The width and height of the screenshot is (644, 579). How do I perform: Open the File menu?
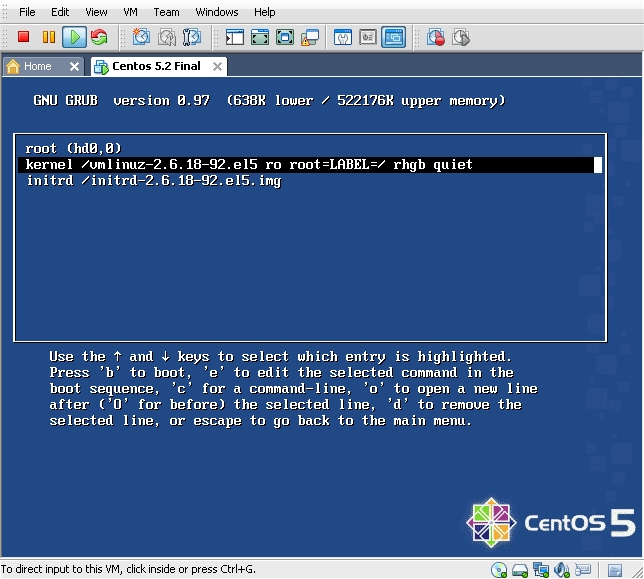[27, 12]
